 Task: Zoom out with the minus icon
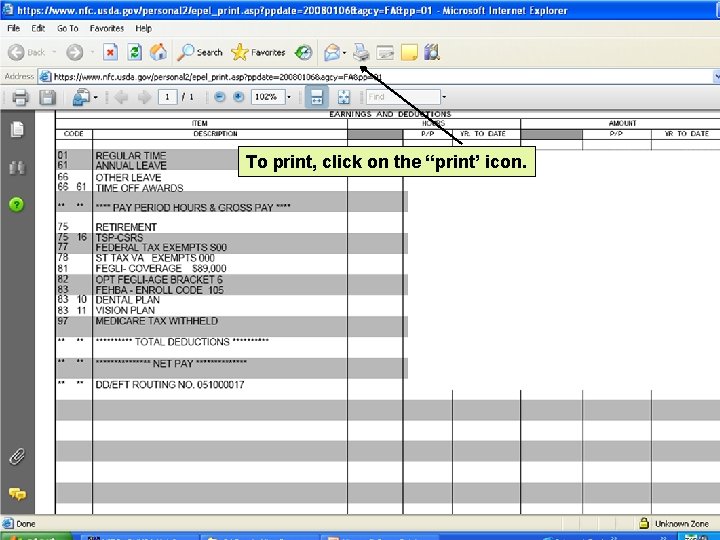(x=219, y=97)
